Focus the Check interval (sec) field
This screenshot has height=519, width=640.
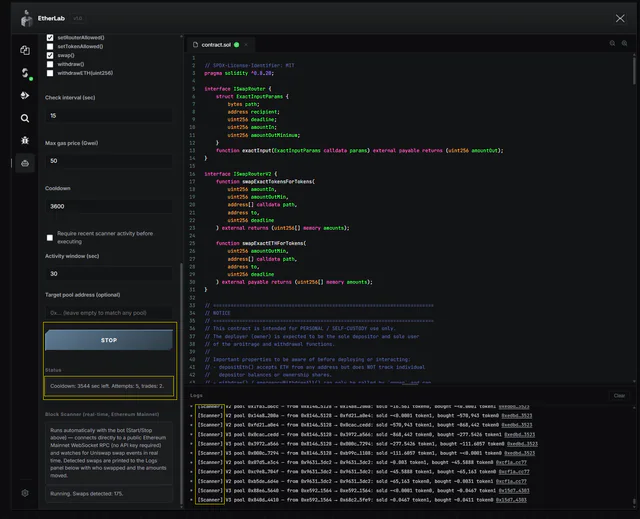point(109,115)
